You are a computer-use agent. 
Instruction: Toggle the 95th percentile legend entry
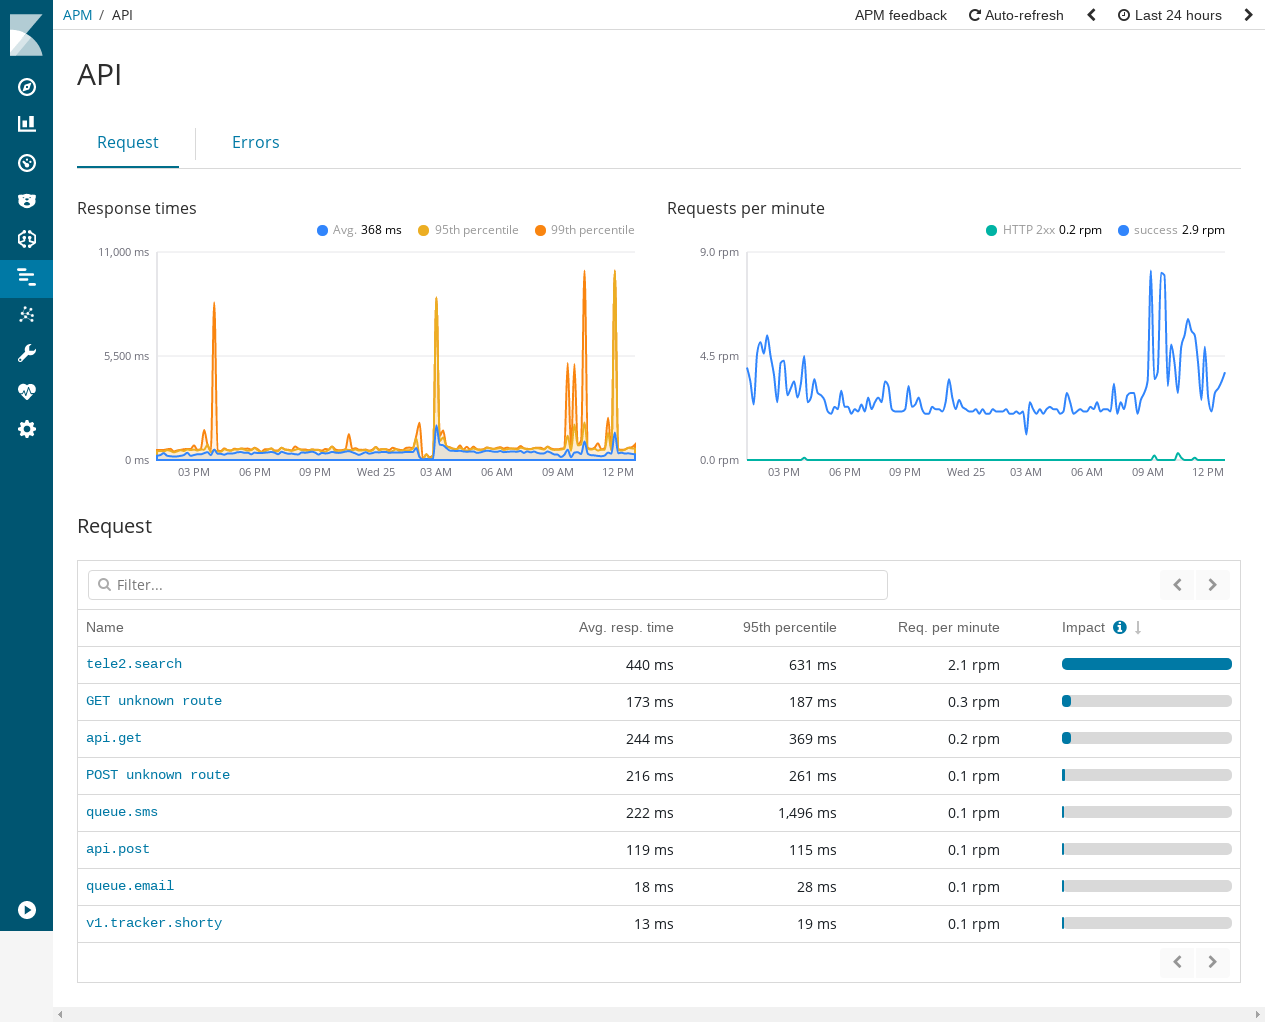tap(467, 229)
